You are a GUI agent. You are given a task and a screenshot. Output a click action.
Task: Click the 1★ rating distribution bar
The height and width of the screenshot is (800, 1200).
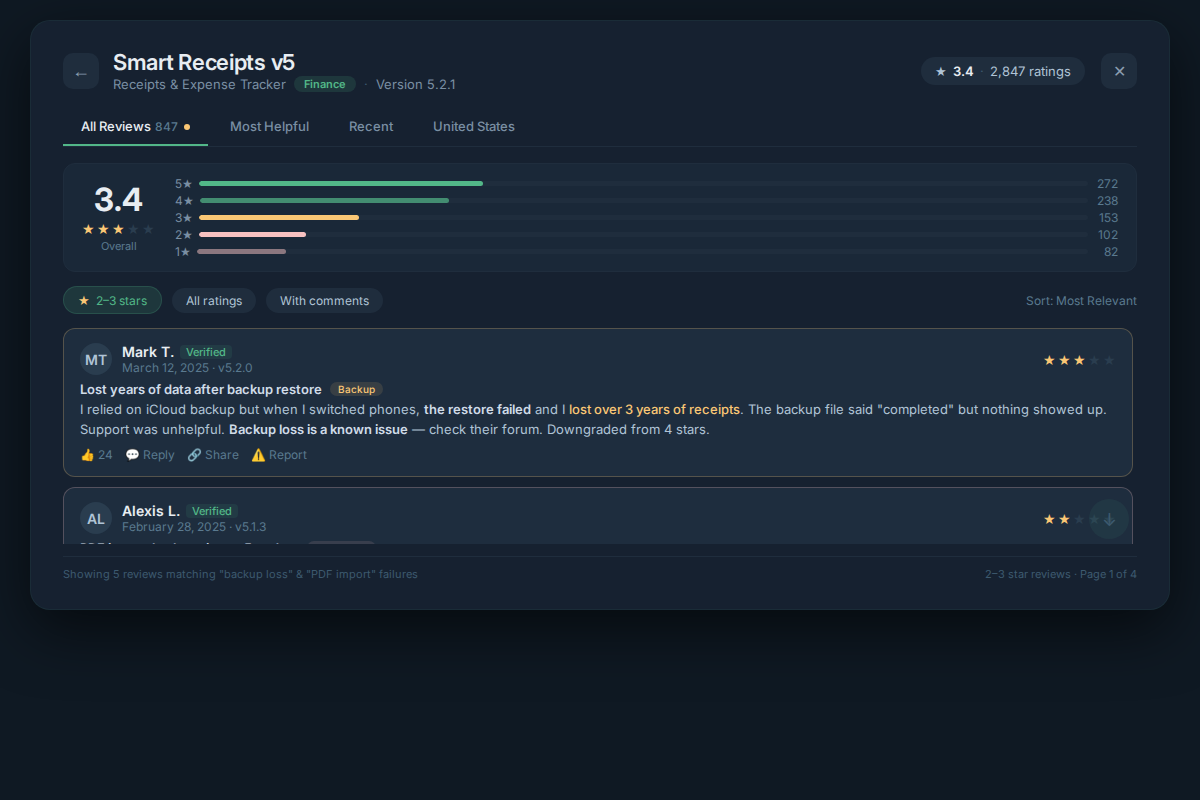click(x=643, y=252)
